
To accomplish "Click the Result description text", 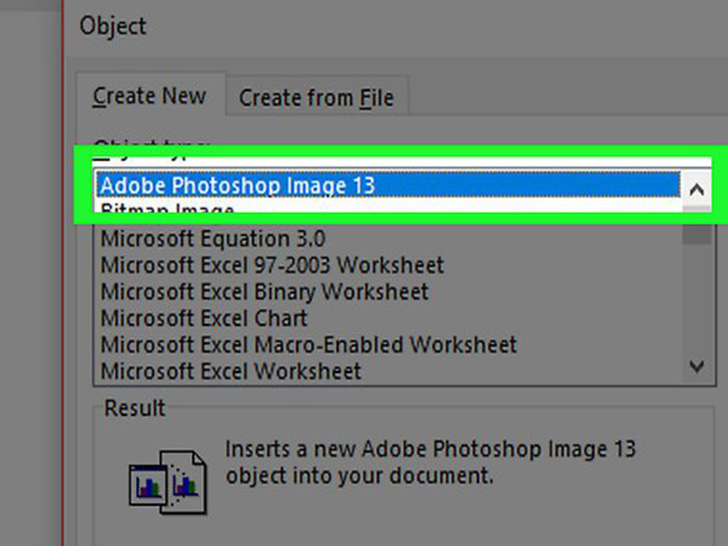I will 430,462.
